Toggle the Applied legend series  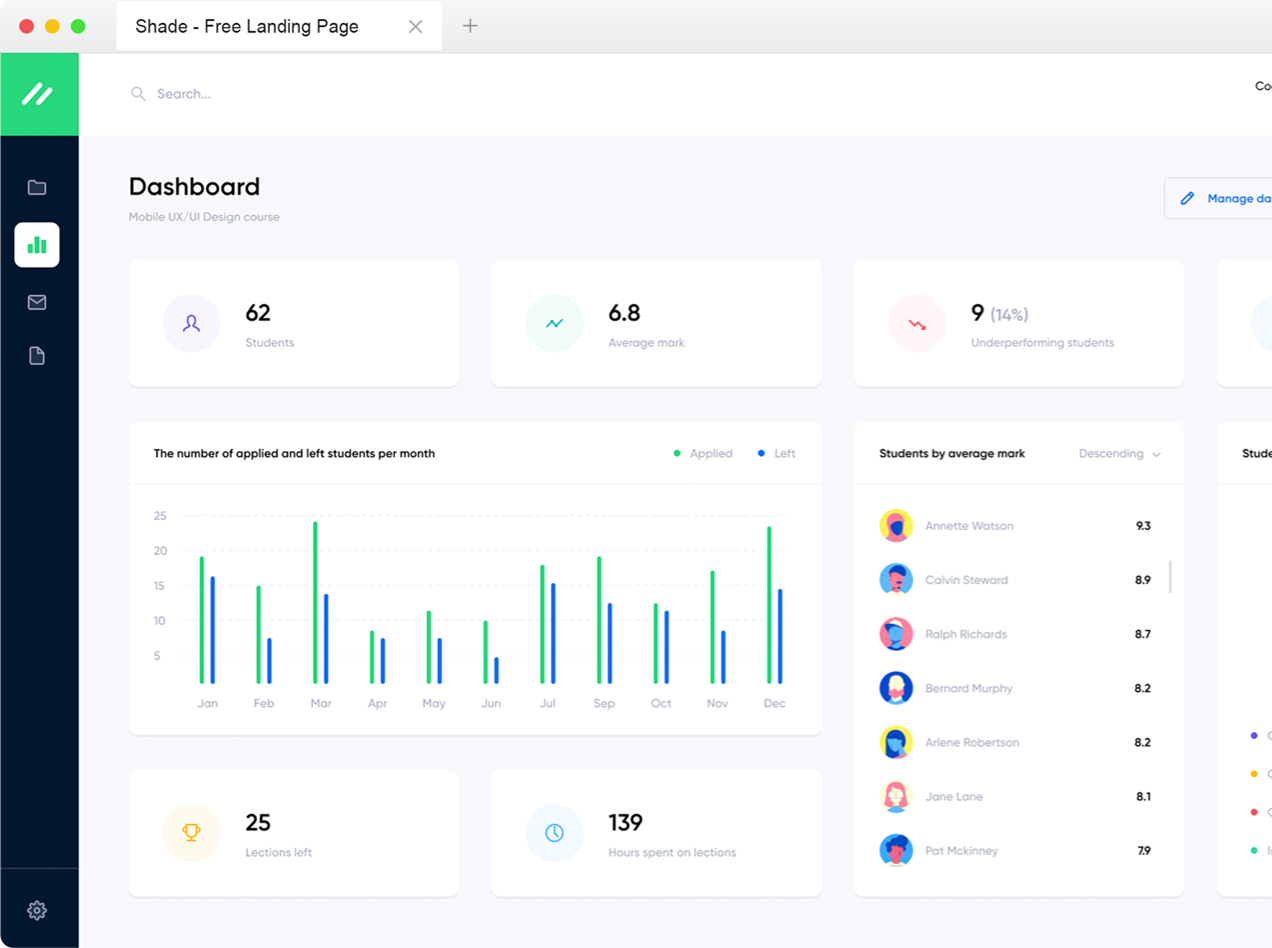pos(703,453)
